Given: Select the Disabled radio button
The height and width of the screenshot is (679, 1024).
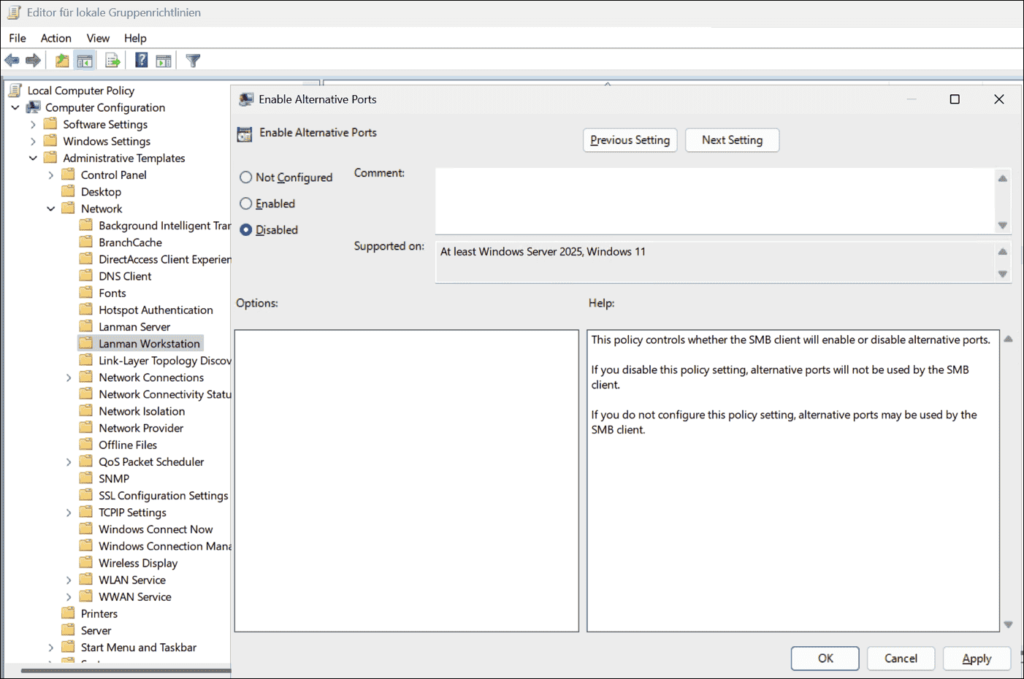Looking at the screenshot, I should click(x=246, y=230).
